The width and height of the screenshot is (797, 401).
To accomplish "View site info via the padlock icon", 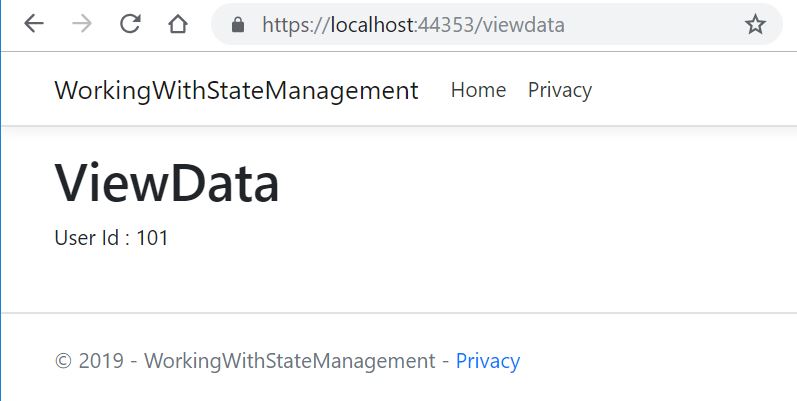I will point(238,25).
